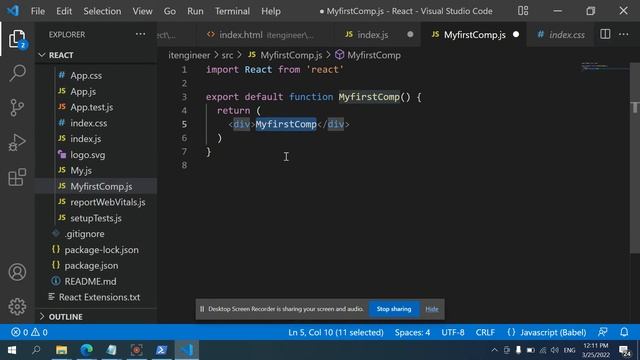Open App.test.js in the explorer

91,107
